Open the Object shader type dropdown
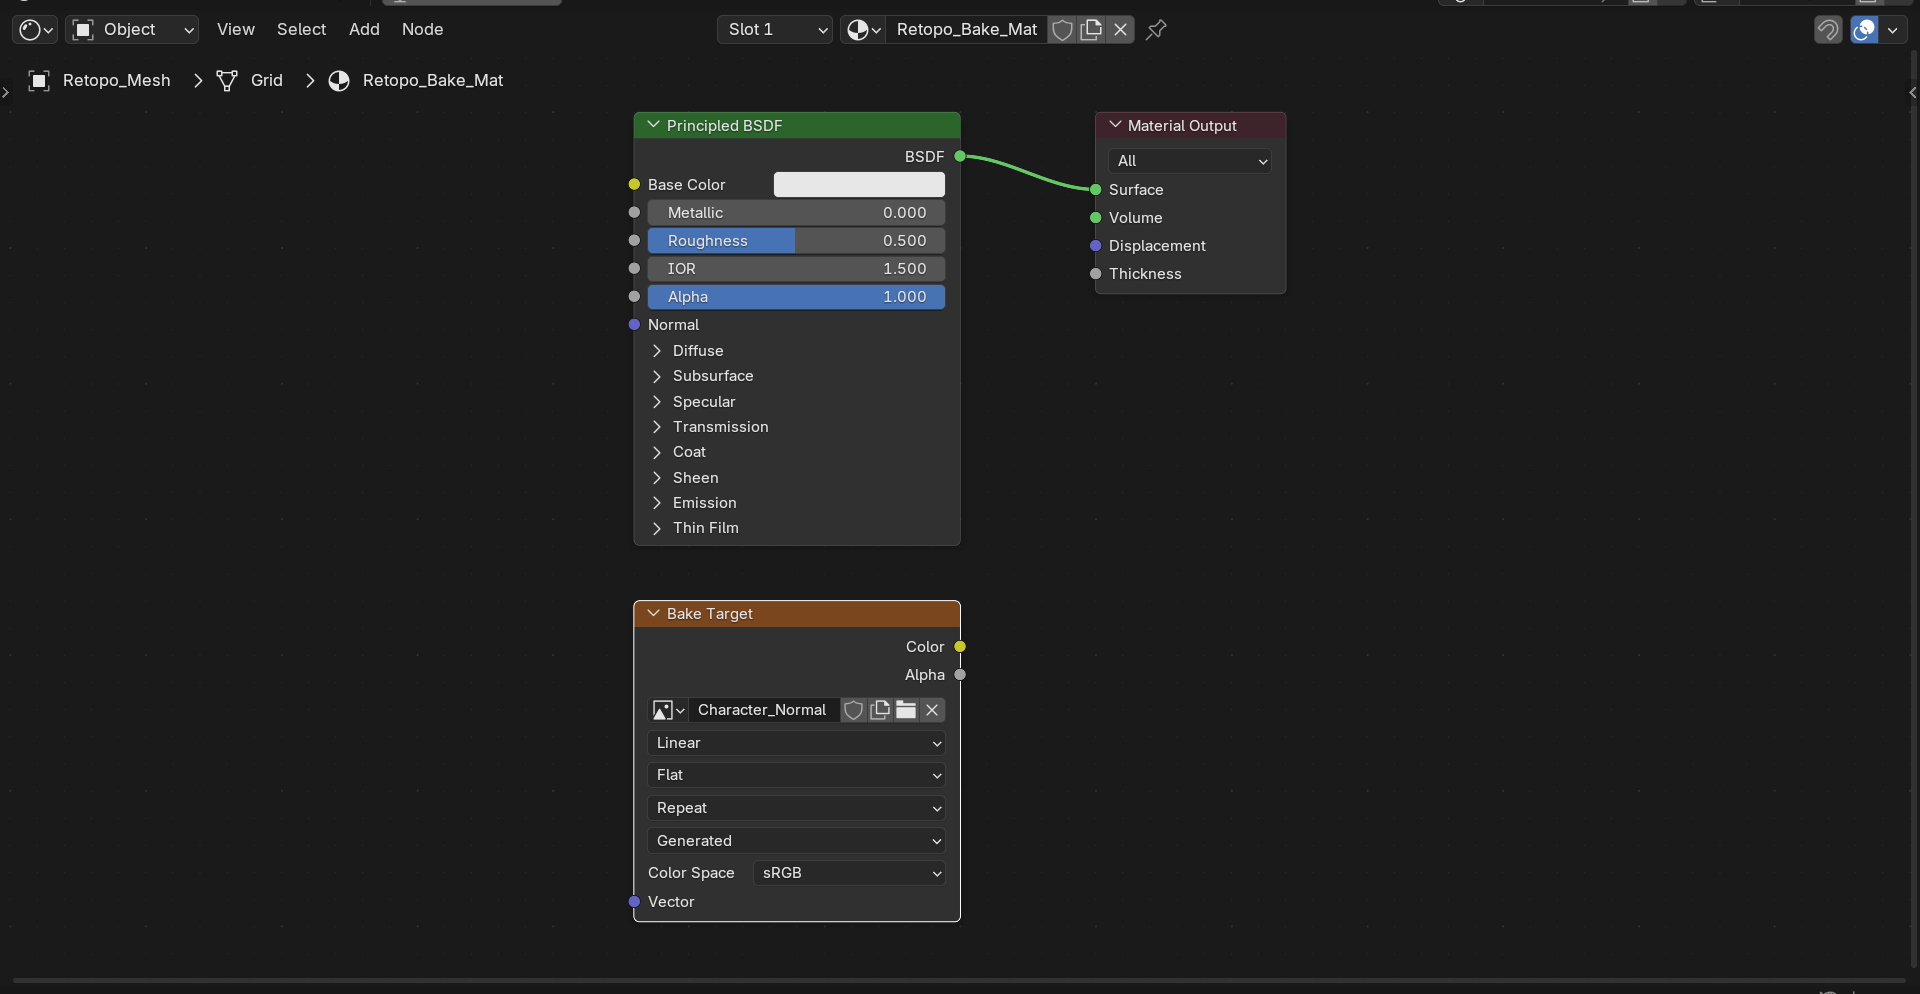Screen dimensions: 1920x994 click(x=132, y=30)
